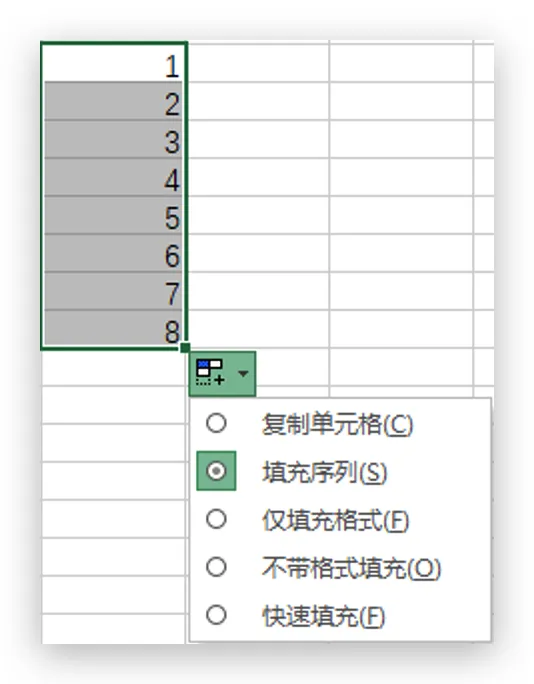Select the cell containing 2
The image size is (534, 684).
[x=114, y=100]
